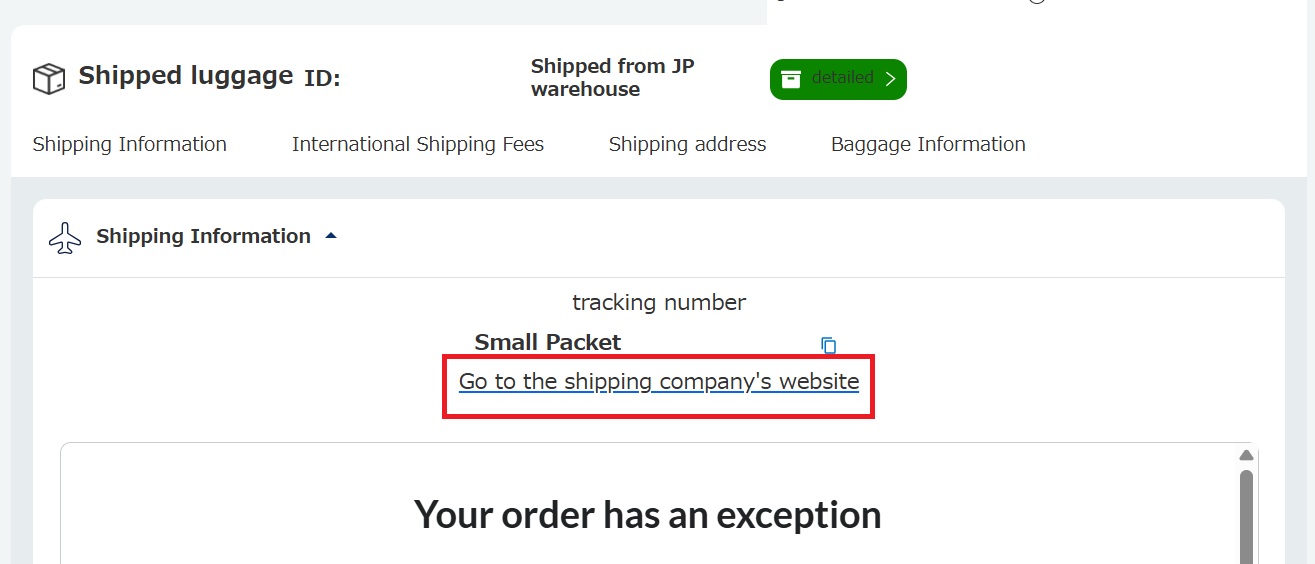Collapse the Shipping Information section using the triangle
The width and height of the screenshot is (1315, 564).
tap(331, 237)
